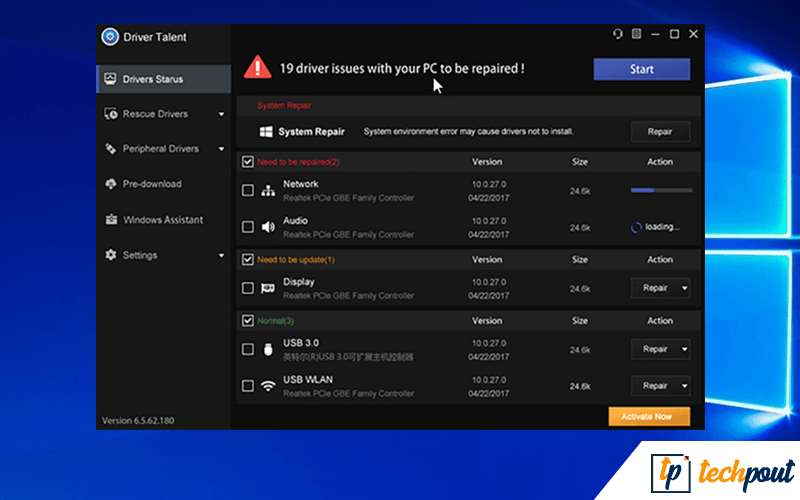Uncheck the 'Need to be repaired' group checkbox
Screen dimensions: 800x500
click(248, 161)
